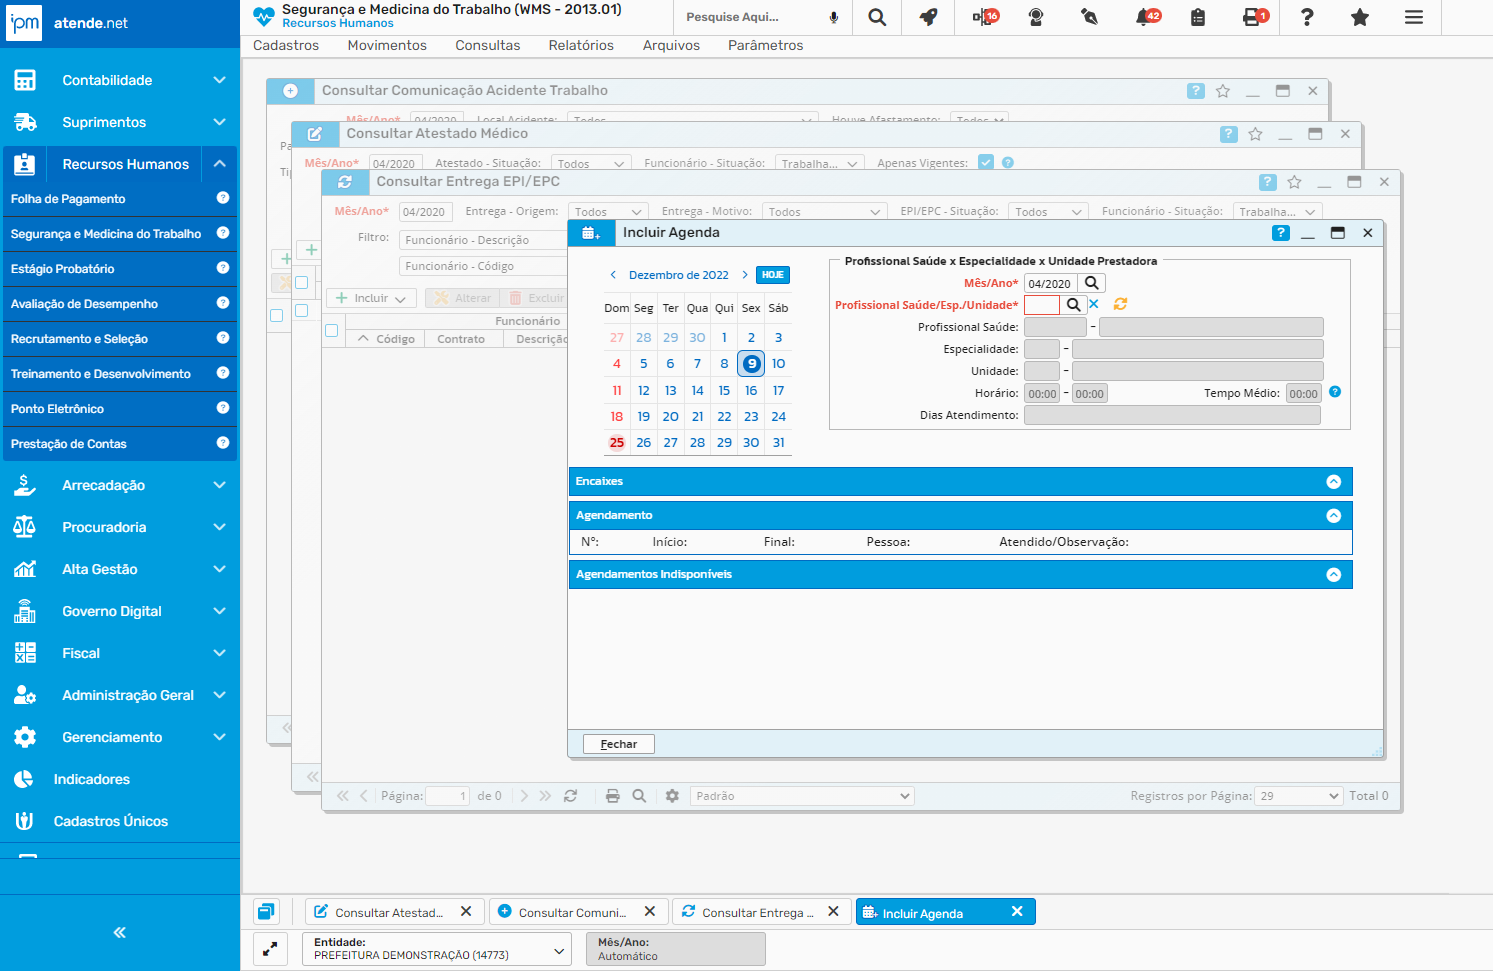Screen dimensions: 1493x971
Task: Click the Profissional Saúde/Esp./Unidade input field
Action: (x=1042, y=305)
